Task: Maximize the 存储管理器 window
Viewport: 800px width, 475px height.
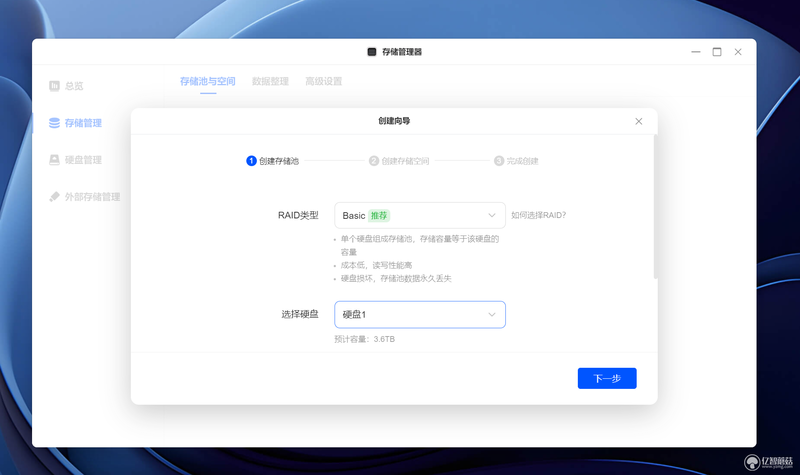Action: pyautogui.click(x=717, y=52)
